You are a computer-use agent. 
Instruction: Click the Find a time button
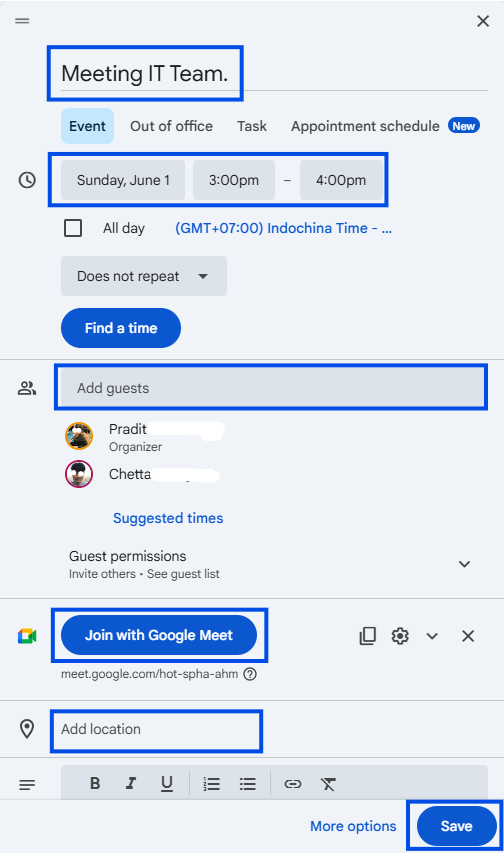(121, 328)
